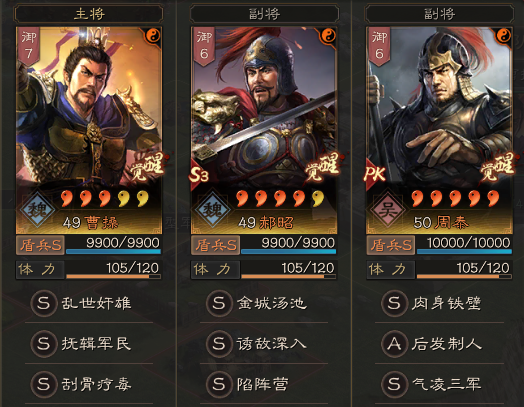Image resolution: width=524 pixels, height=407 pixels.
Task: Click the yin-yang icon on 郝昭's portrait
Action: coord(329,35)
